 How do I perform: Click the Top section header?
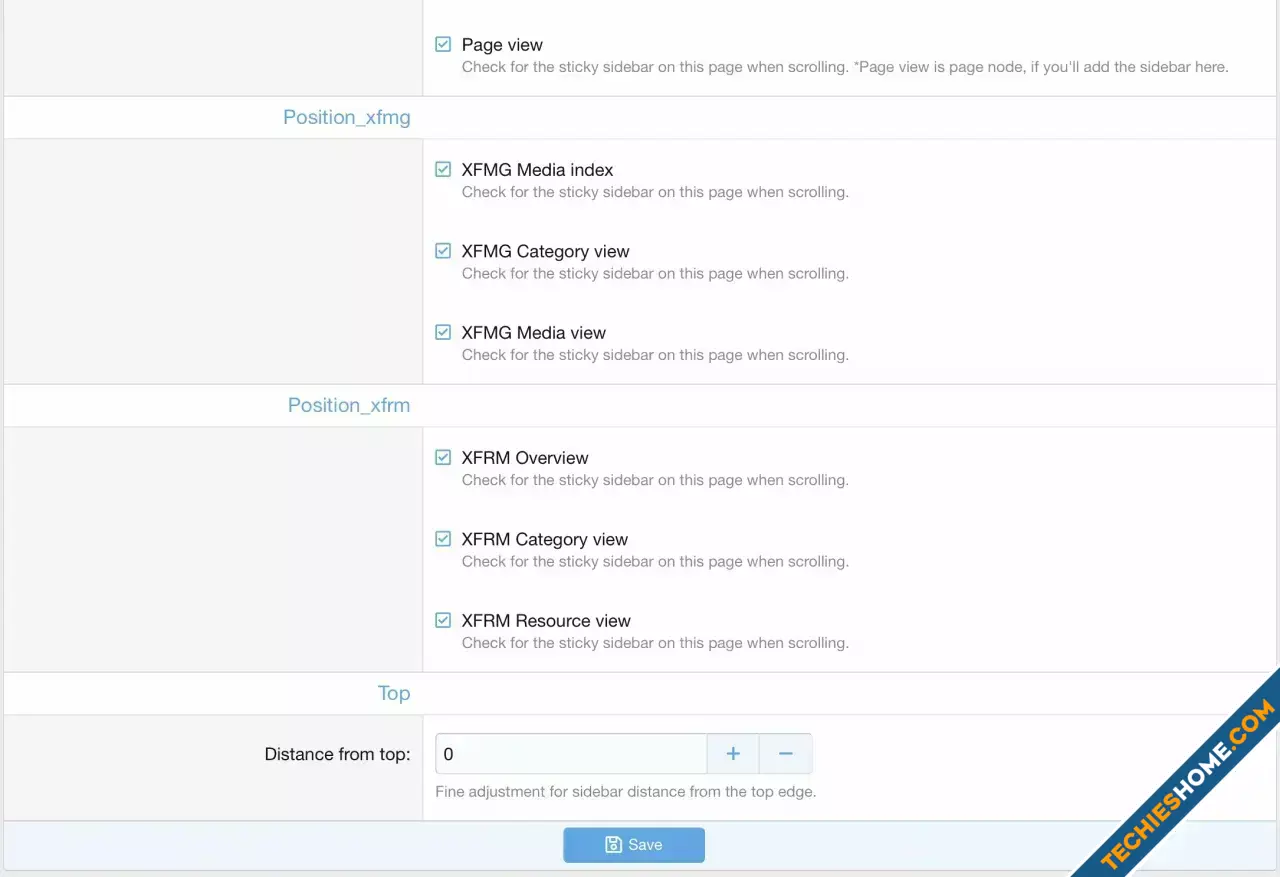click(394, 693)
